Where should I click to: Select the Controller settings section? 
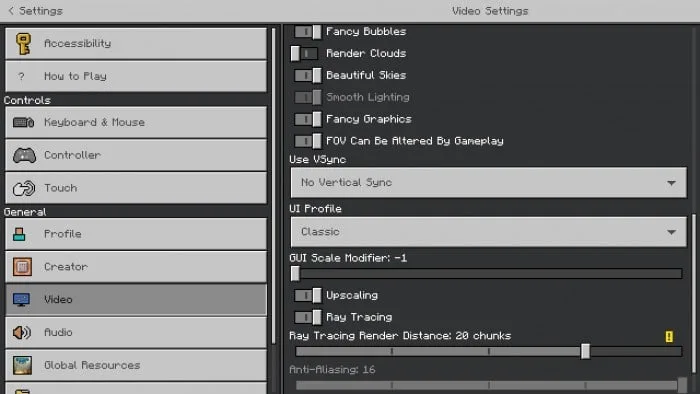tap(136, 155)
